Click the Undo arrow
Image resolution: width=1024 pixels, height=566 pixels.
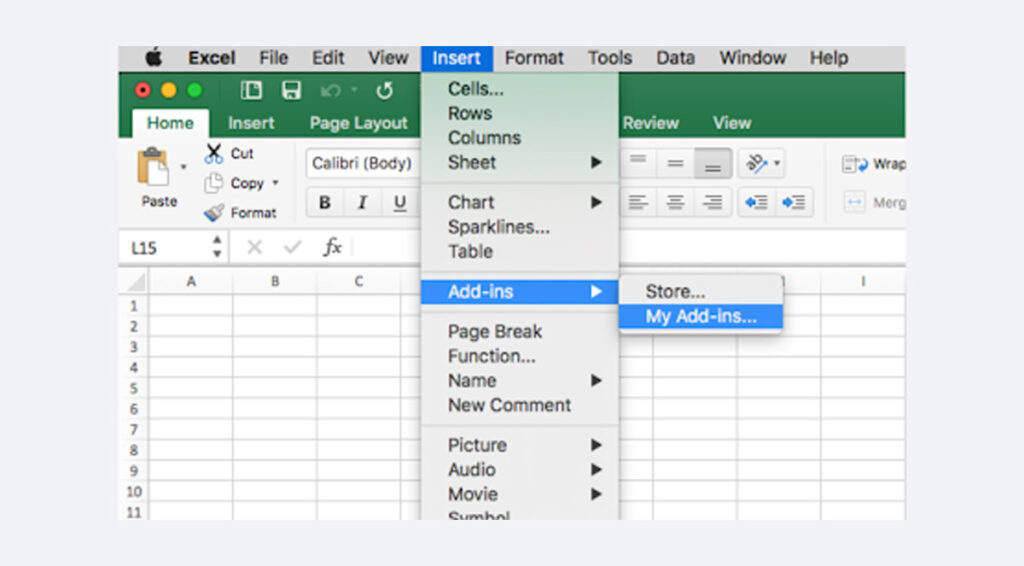(330, 90)
